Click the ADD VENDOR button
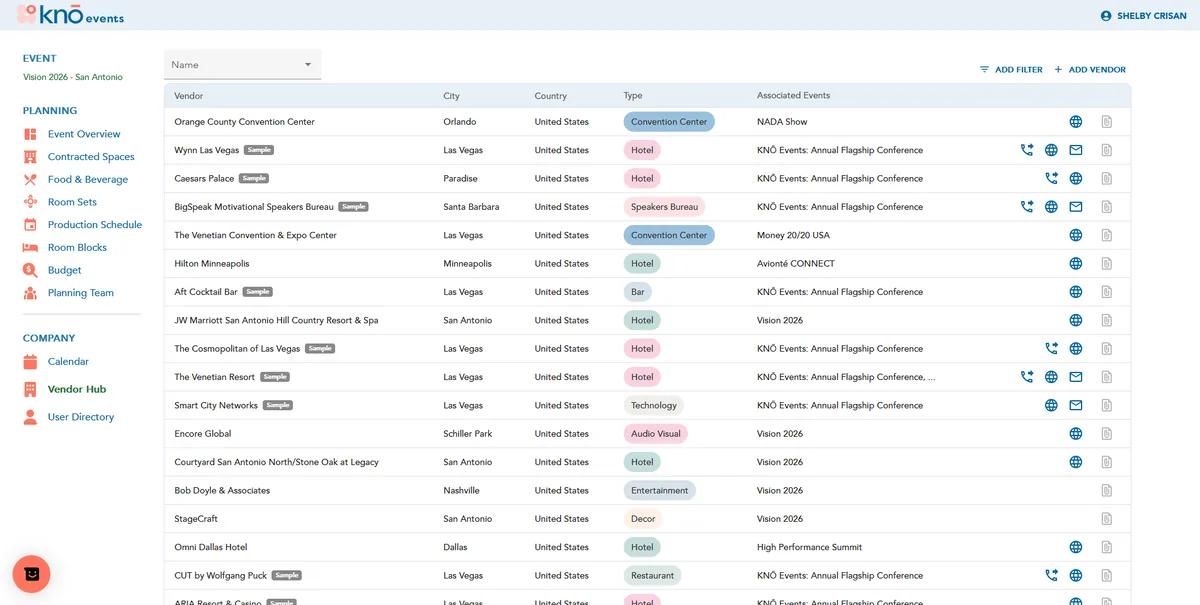The image size is (1200, 605). coord(1090,70)
